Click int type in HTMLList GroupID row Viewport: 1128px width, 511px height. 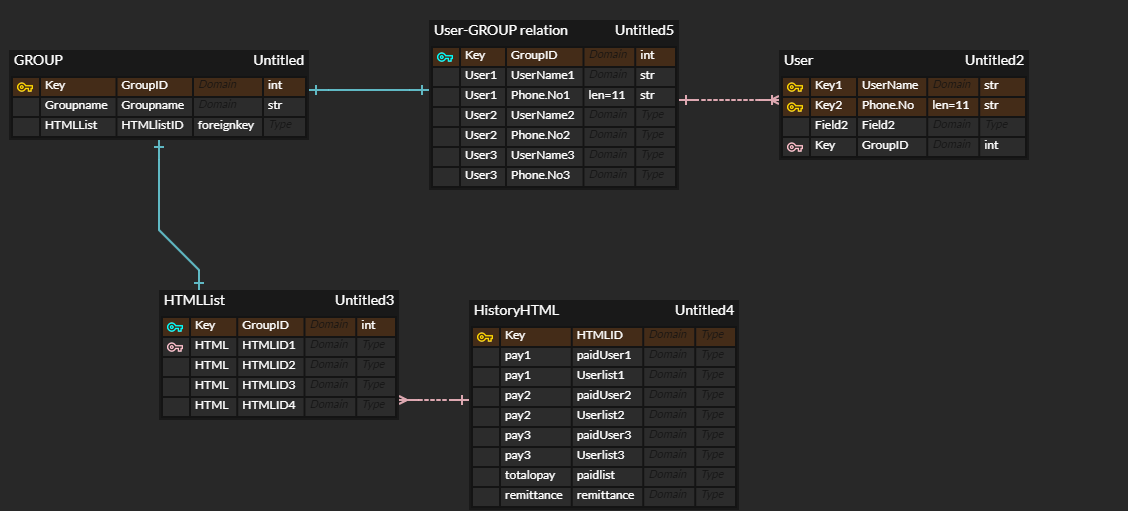pos(376,326)
